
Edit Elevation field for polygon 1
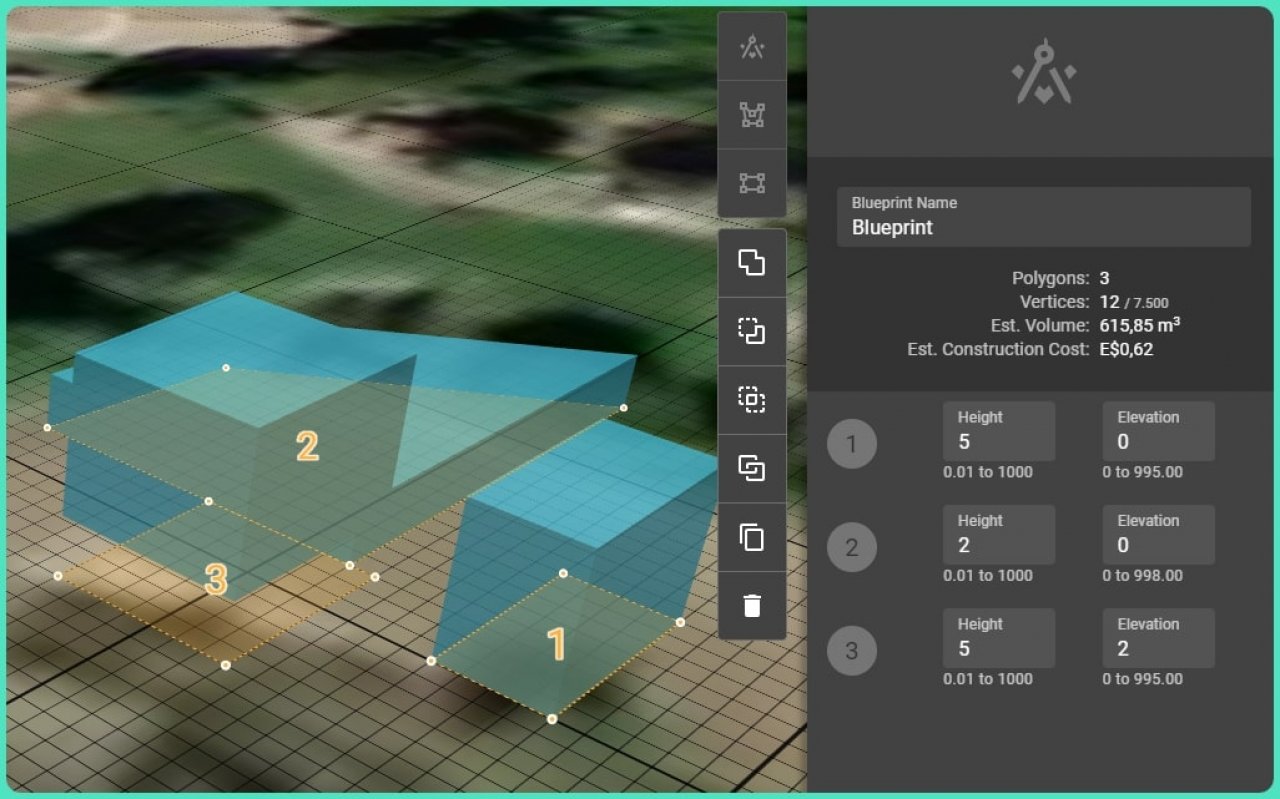(1158, 431)
